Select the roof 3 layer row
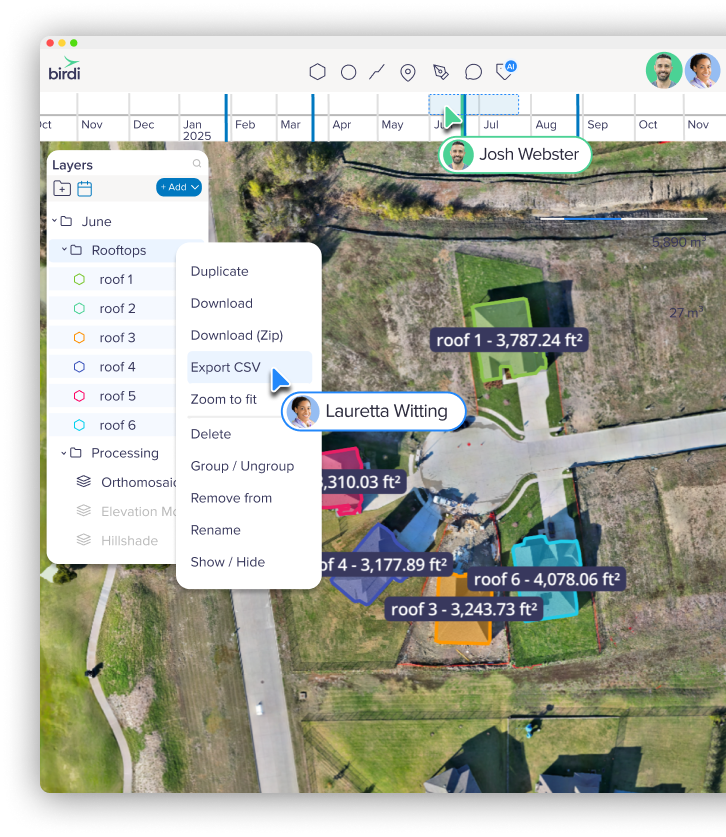726x837 pixels. click(x=113, y=337)
